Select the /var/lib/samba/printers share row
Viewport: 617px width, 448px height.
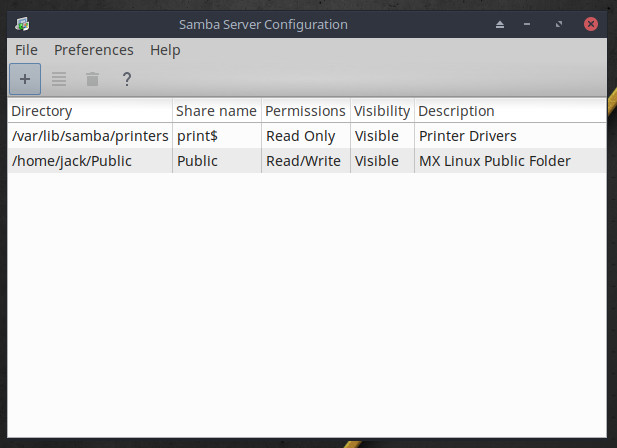pyautogui.click(x=90, y=136)
